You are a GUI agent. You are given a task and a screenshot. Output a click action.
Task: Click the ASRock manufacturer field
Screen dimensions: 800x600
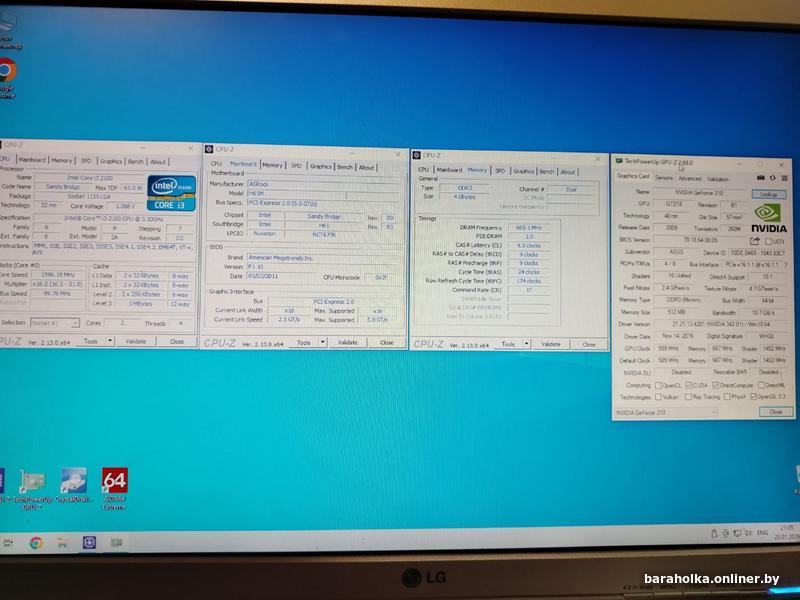point(322,184)
